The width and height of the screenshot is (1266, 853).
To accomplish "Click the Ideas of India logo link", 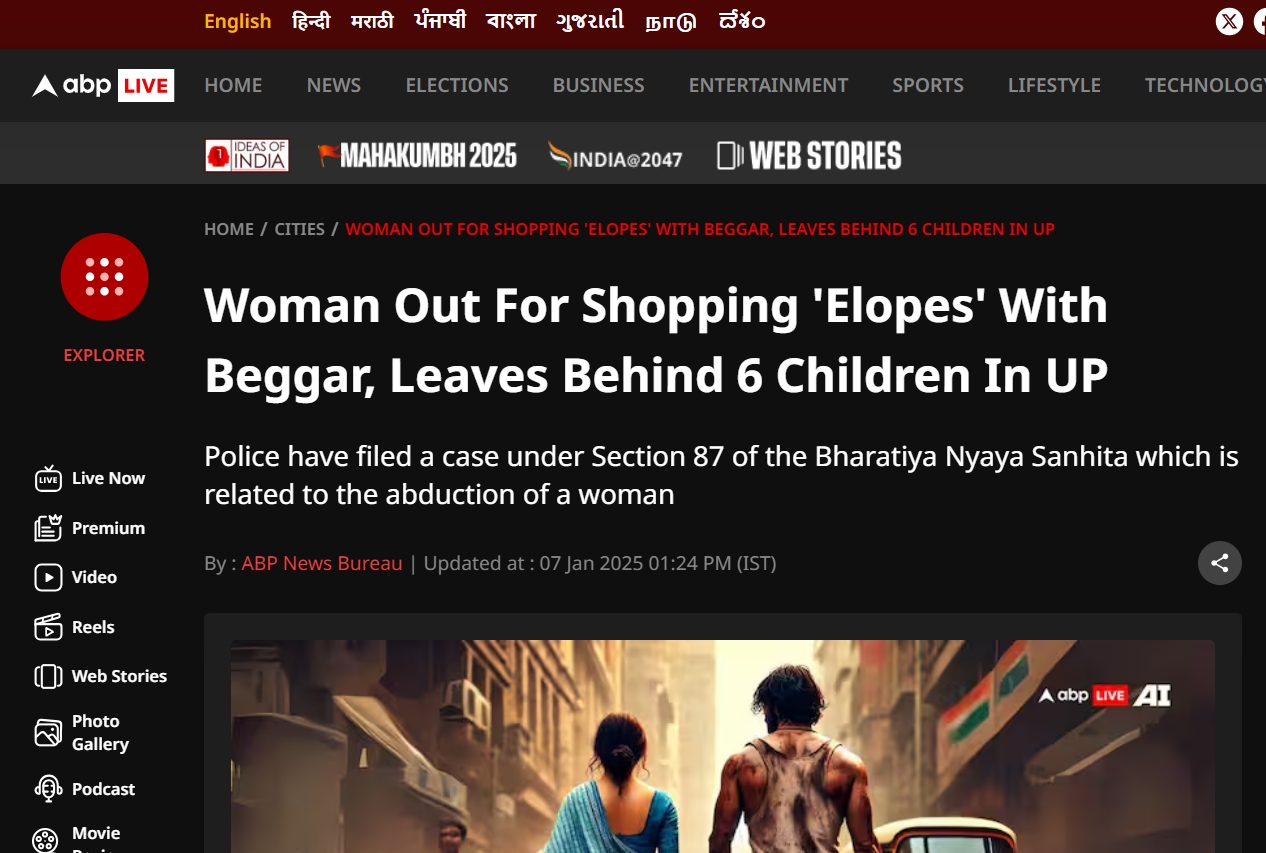I will (247, 155).
